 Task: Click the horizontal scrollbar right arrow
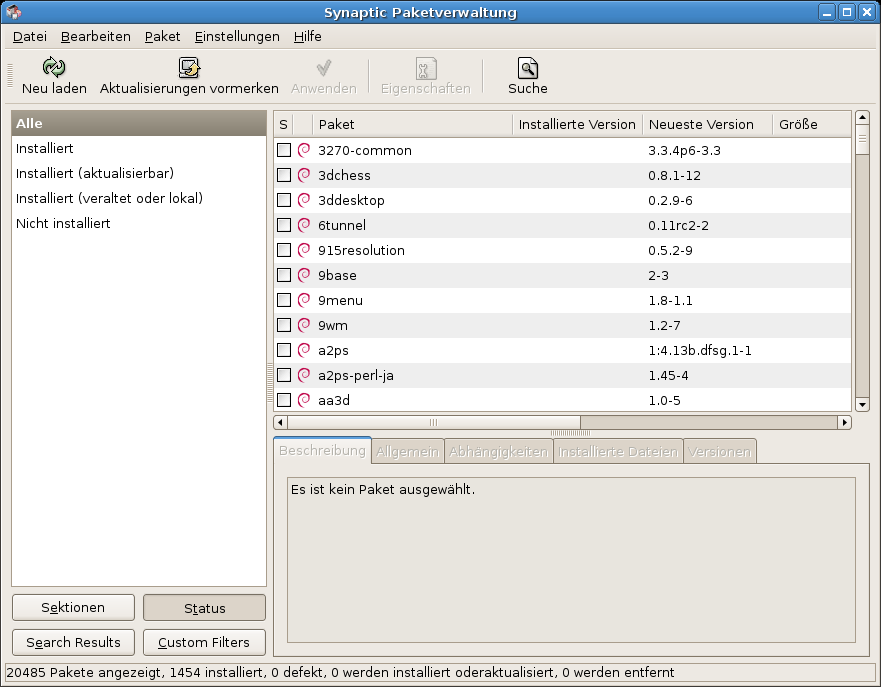(x=844, y=422)
